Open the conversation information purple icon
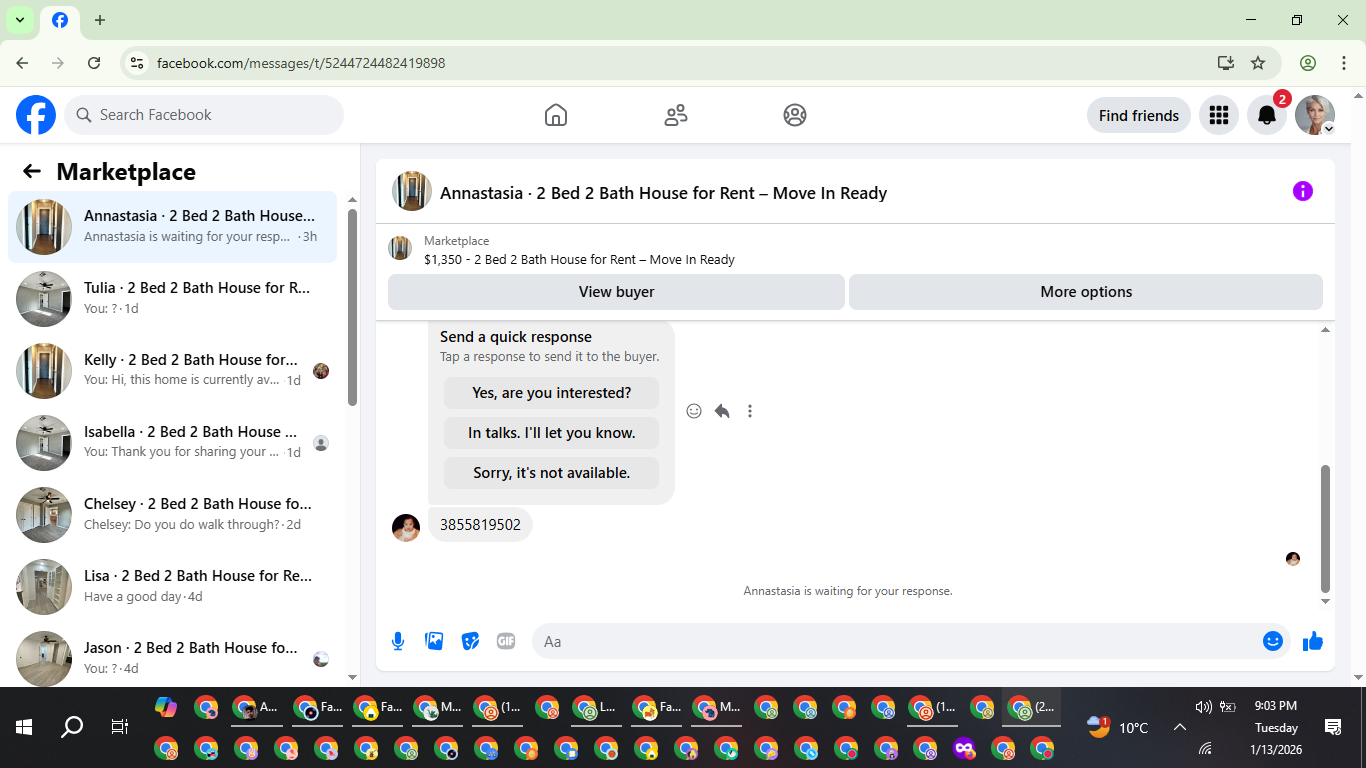Viewport: 1366px width, 768px height. 1302,191
